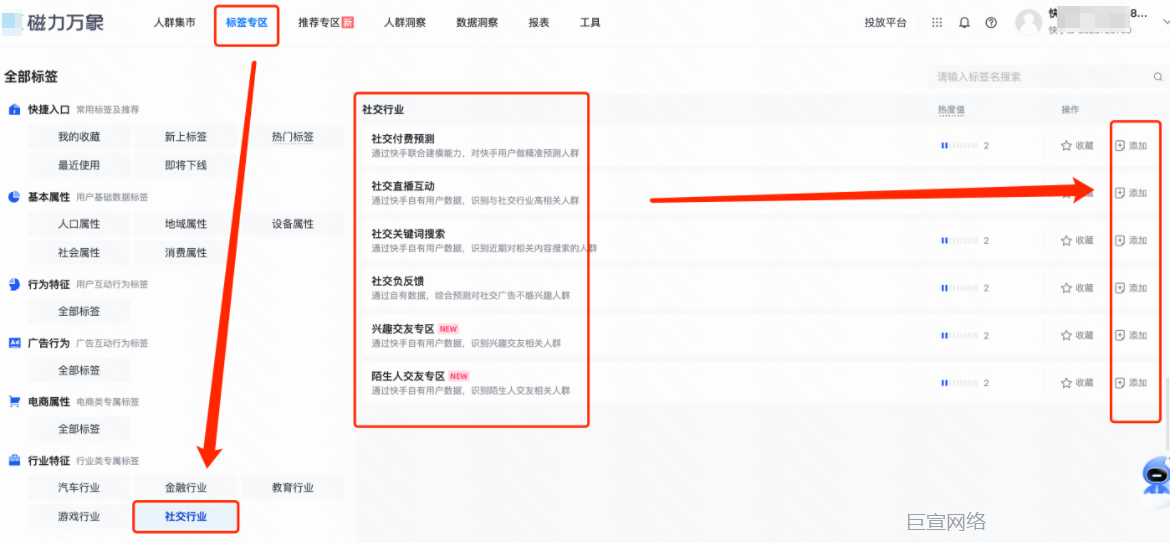Click the 行为特征 section icon

[x=13, y=284]
